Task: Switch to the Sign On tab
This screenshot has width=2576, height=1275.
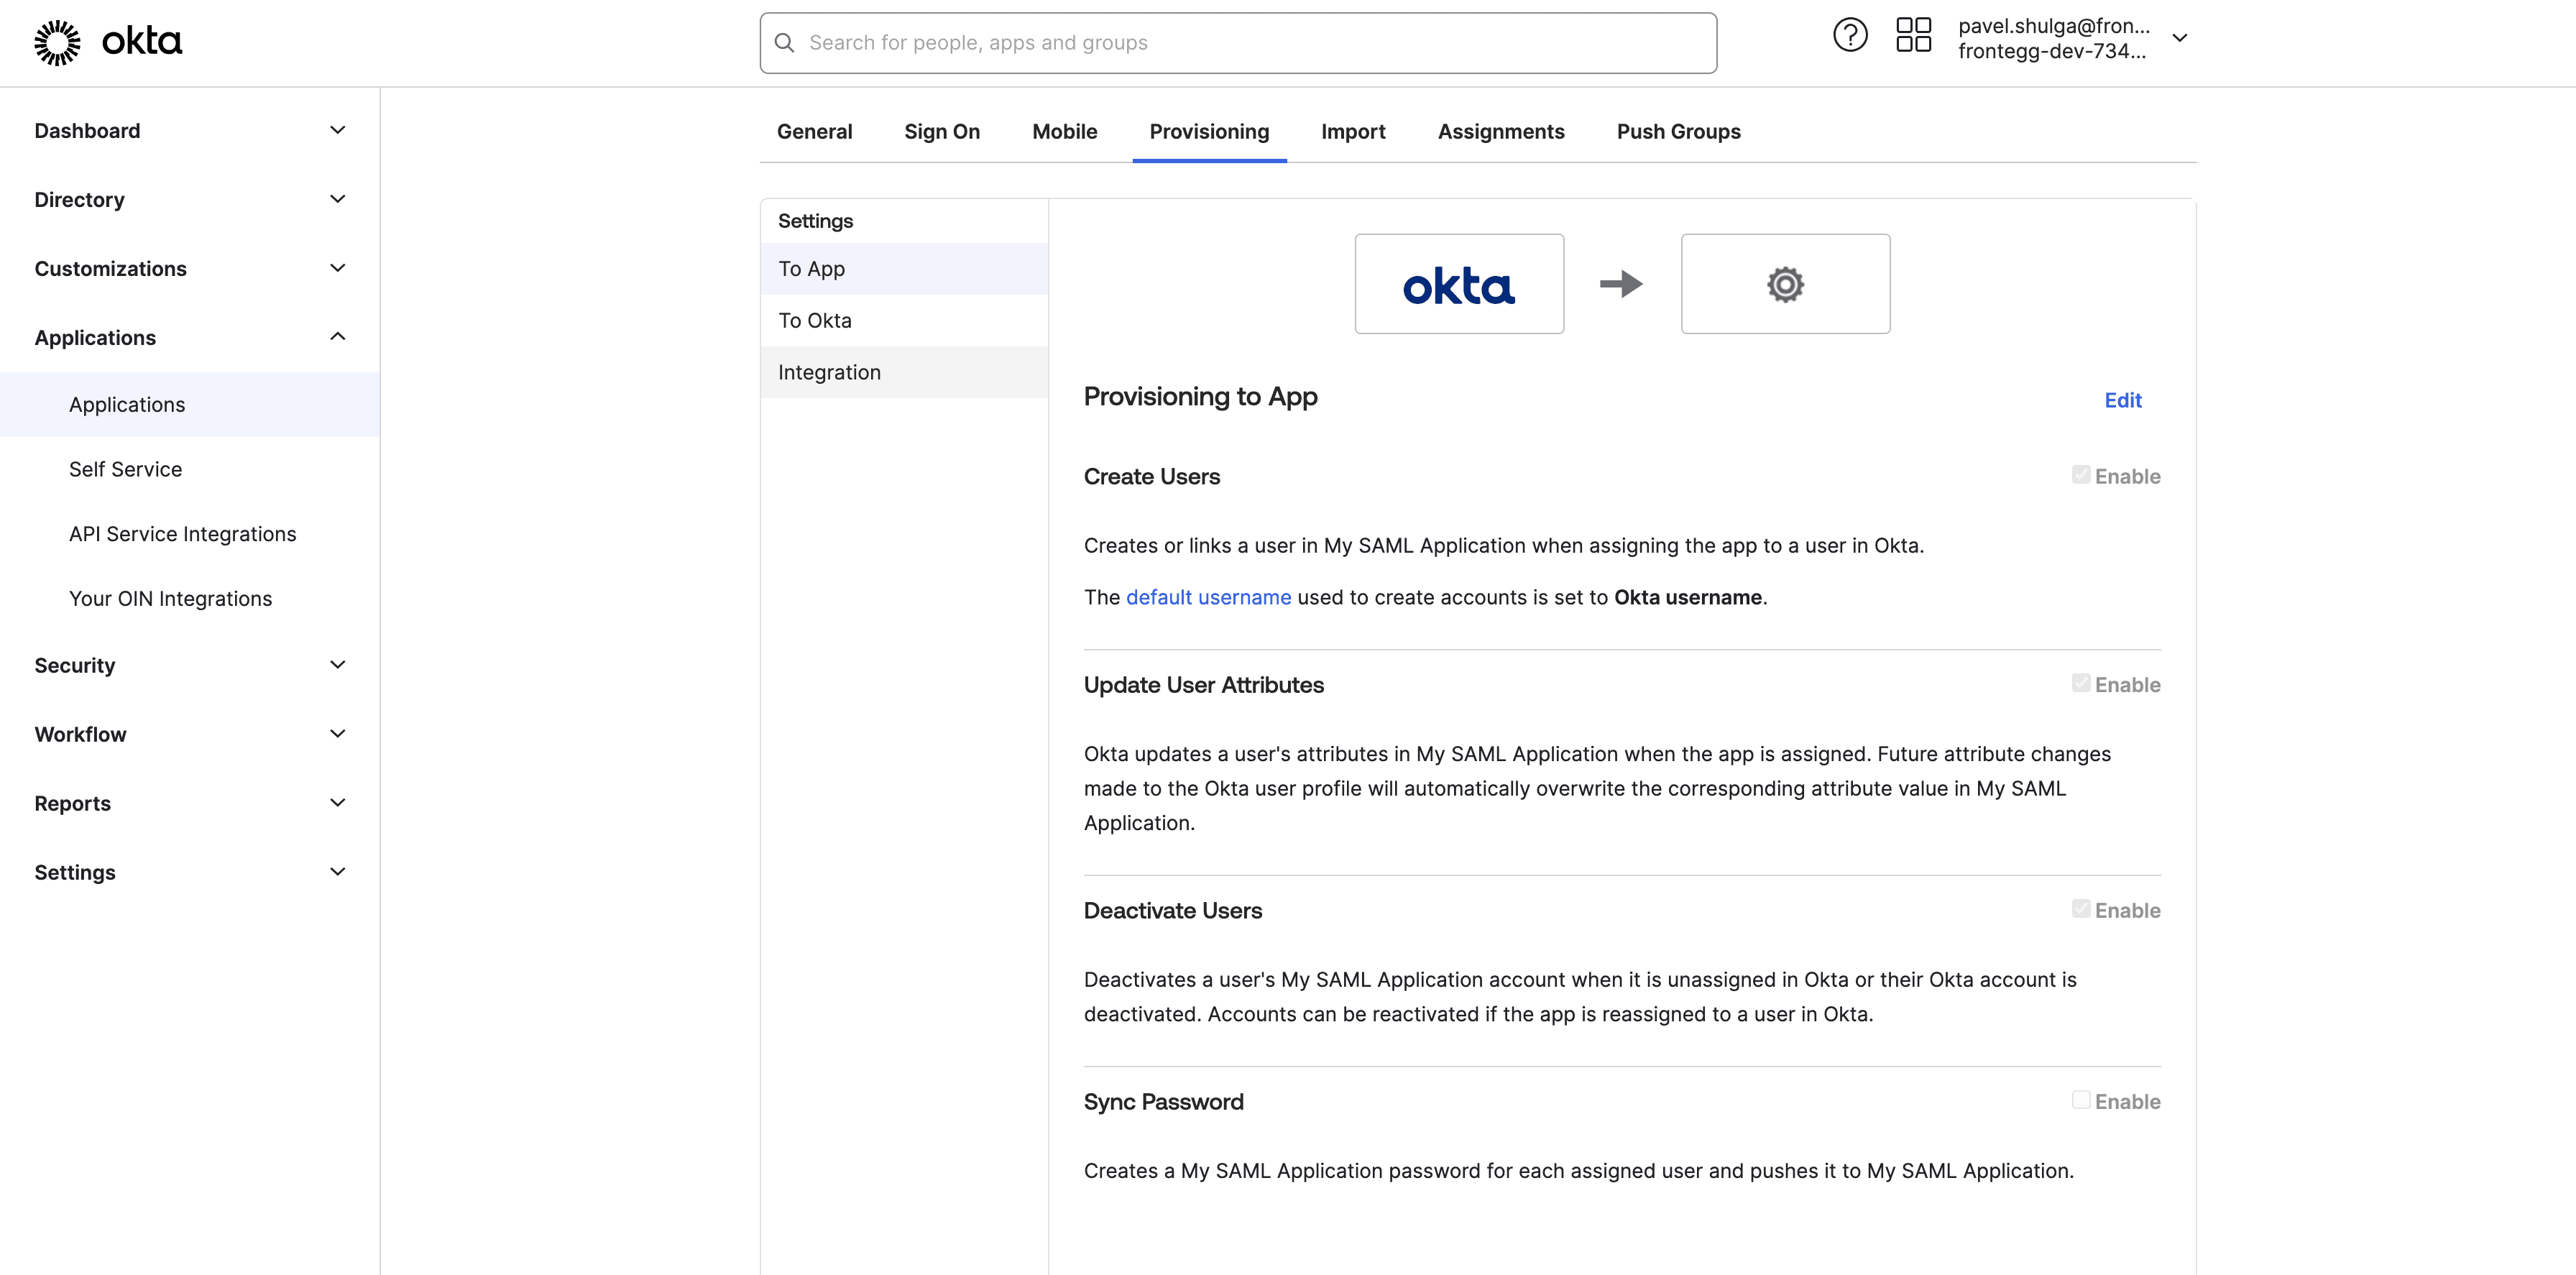Action: click(x=942, y=132)
